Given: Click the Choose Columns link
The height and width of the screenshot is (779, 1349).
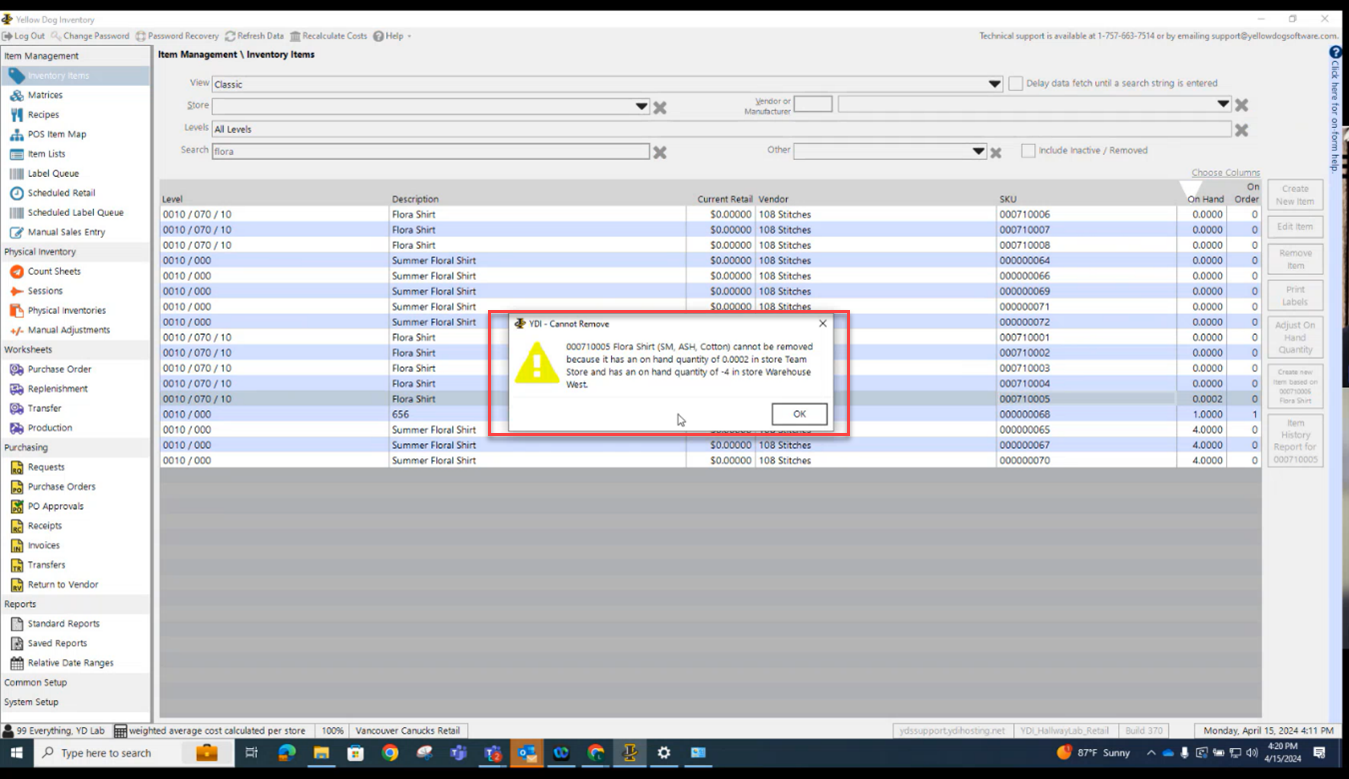Looking at the screenshot, I should click(1225, 173).
